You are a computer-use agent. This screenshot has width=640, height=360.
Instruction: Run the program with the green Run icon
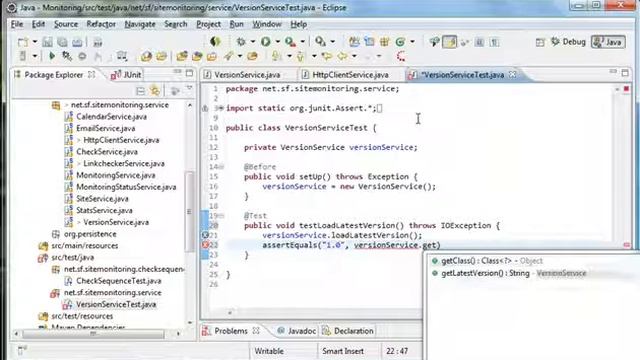coord(266,42)
